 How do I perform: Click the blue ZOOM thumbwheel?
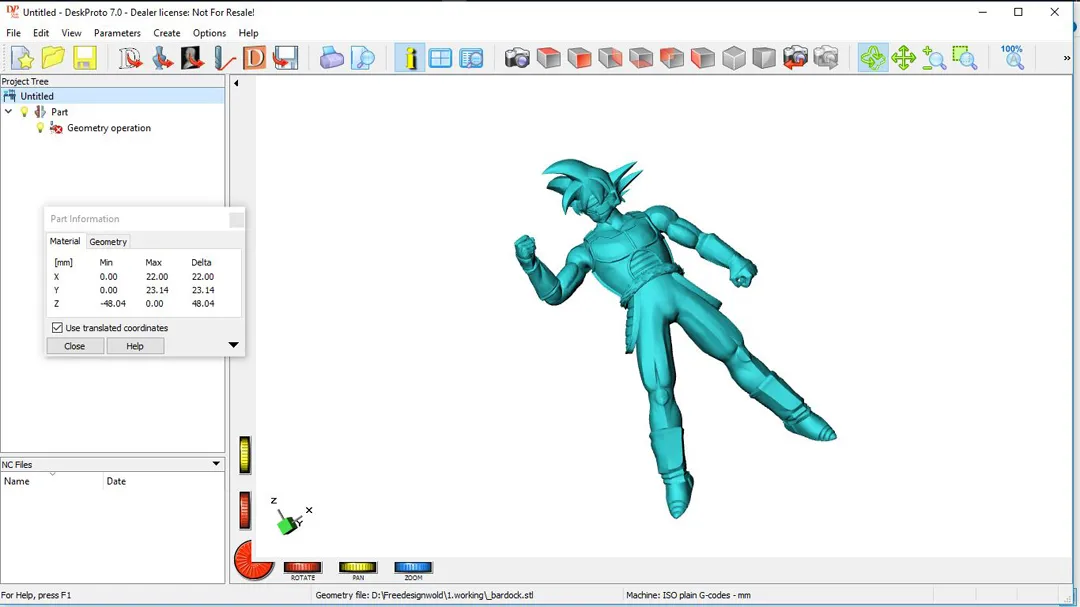point(413,567)
